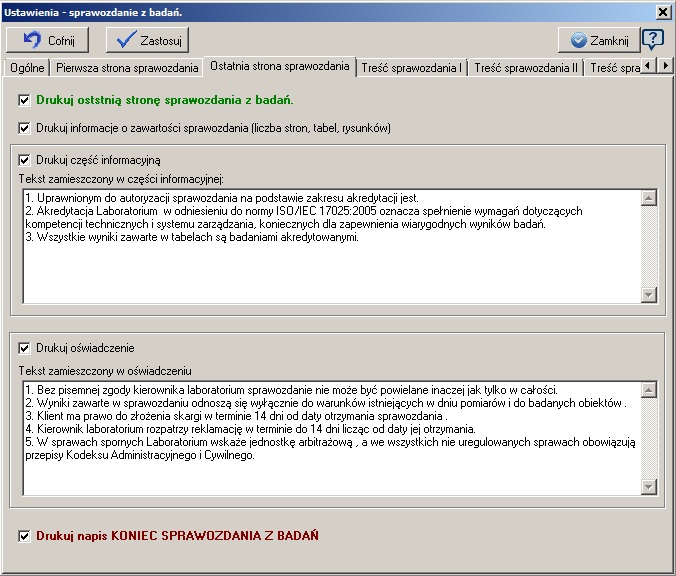The height and width of the screenshot is (576, 676).
Task: Toggle the Drukuj część informacyjną checkbox
Action: (x=24, y=160)
